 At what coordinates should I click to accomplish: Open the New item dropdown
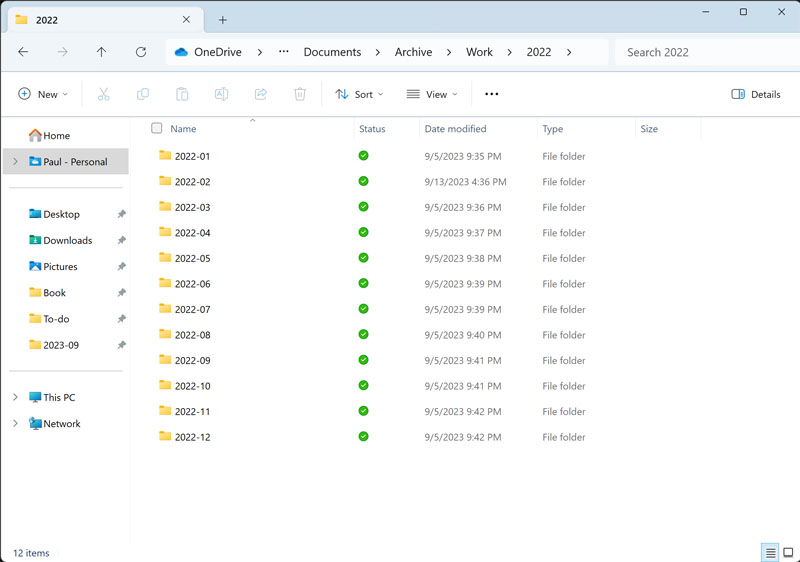tap(43, 94)
